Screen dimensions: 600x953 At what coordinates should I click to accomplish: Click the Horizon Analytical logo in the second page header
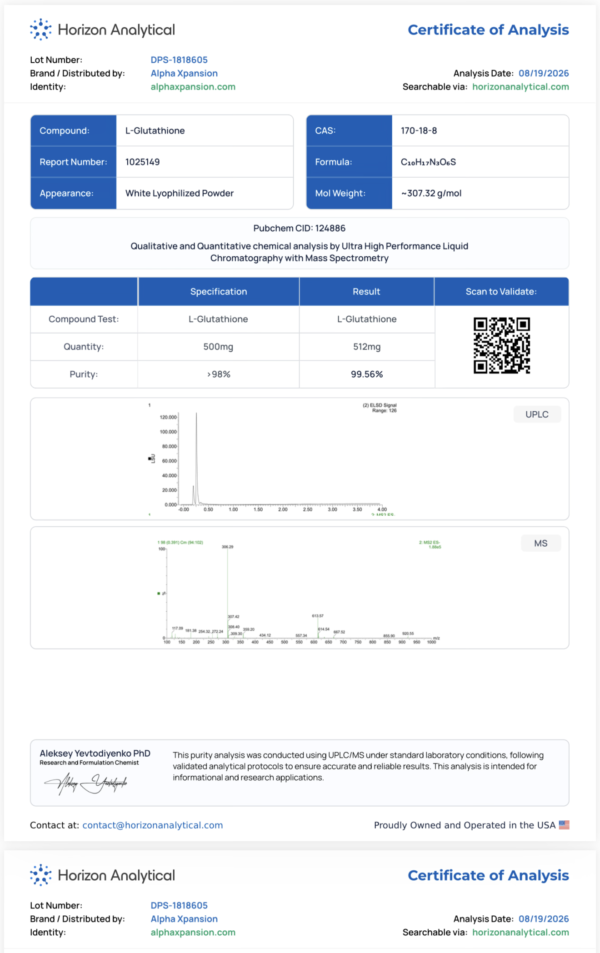[102, 875]
